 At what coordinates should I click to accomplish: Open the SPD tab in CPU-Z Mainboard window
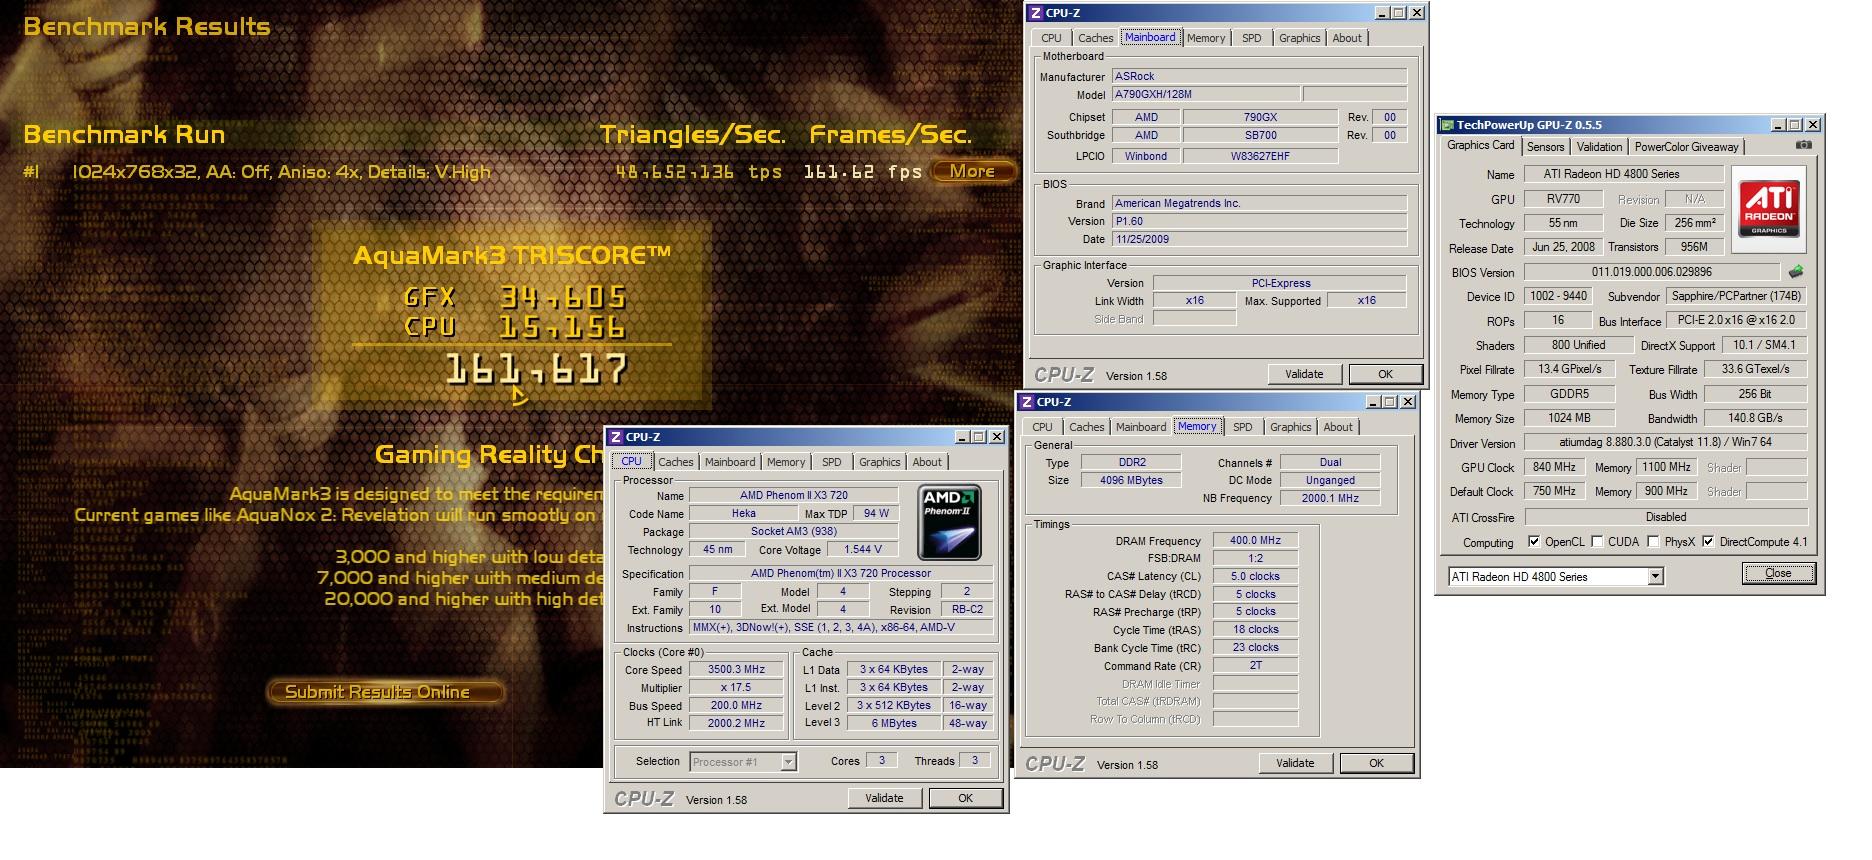[1251, 38]
